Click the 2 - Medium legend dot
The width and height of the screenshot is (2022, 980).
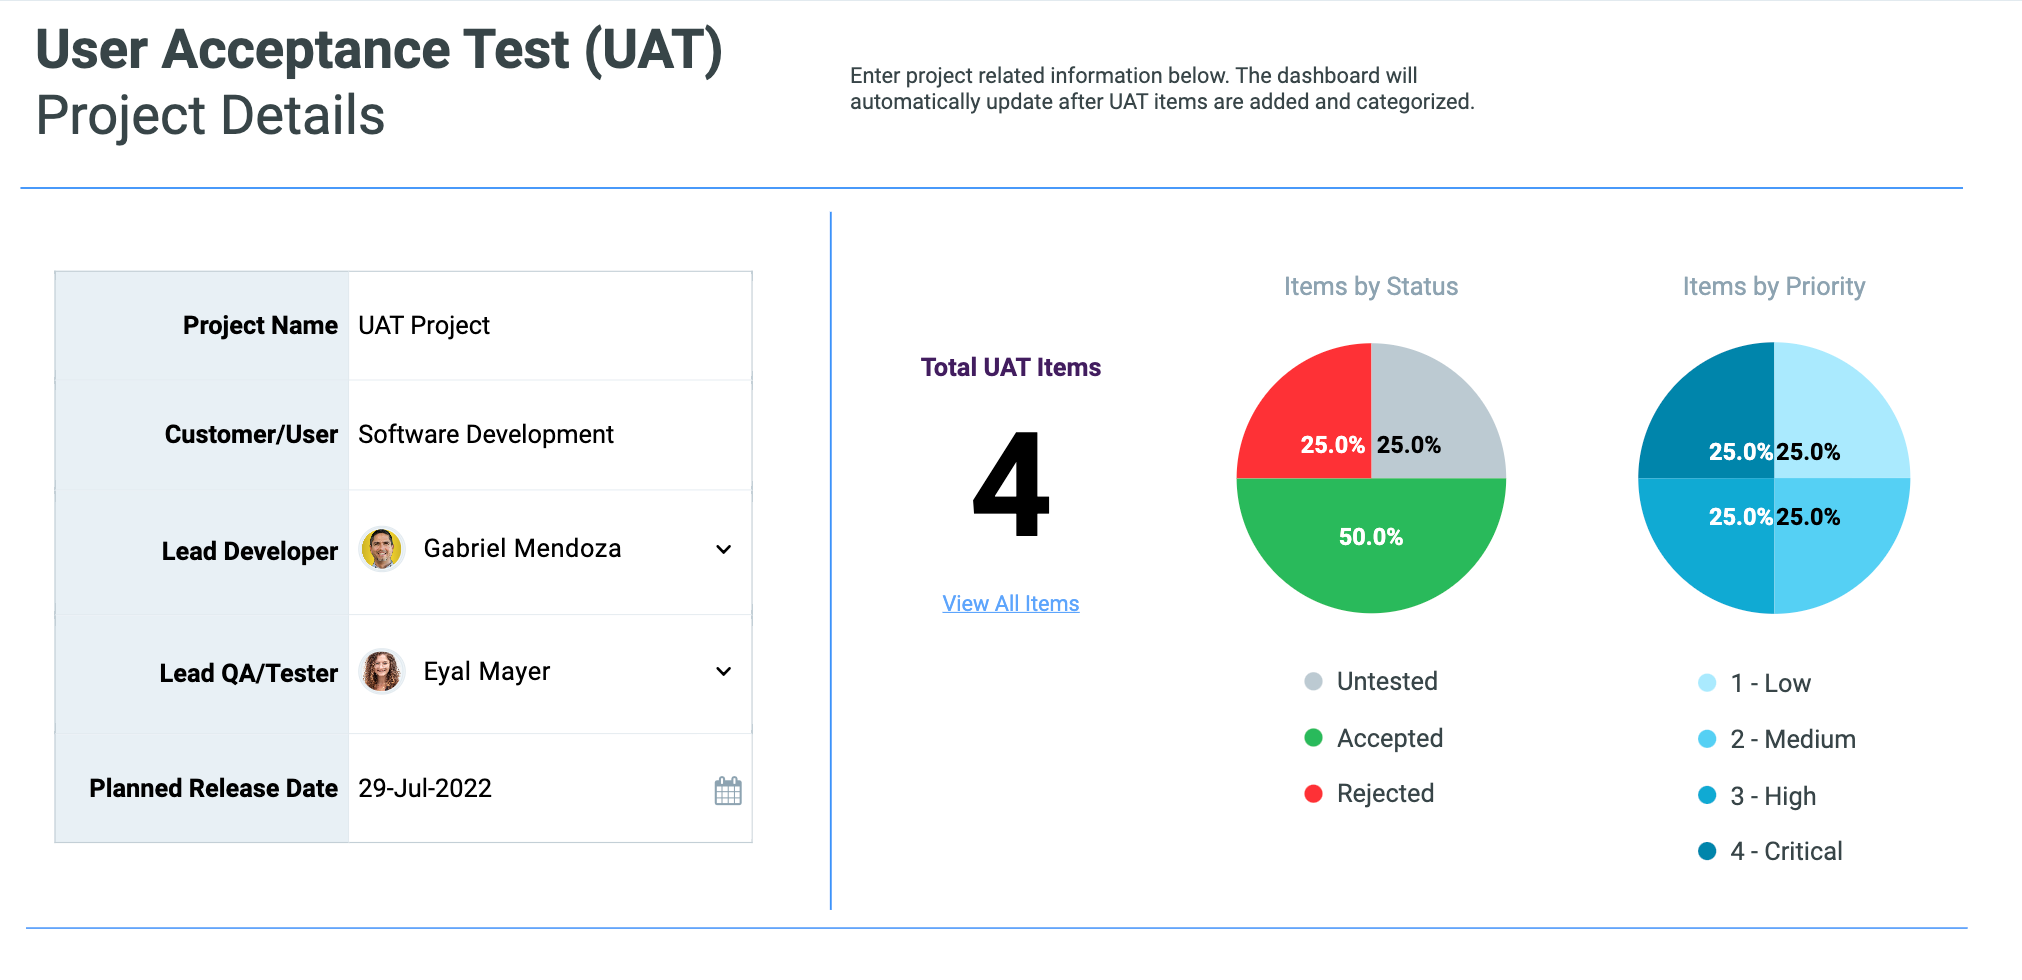[x=1707, y=739]
